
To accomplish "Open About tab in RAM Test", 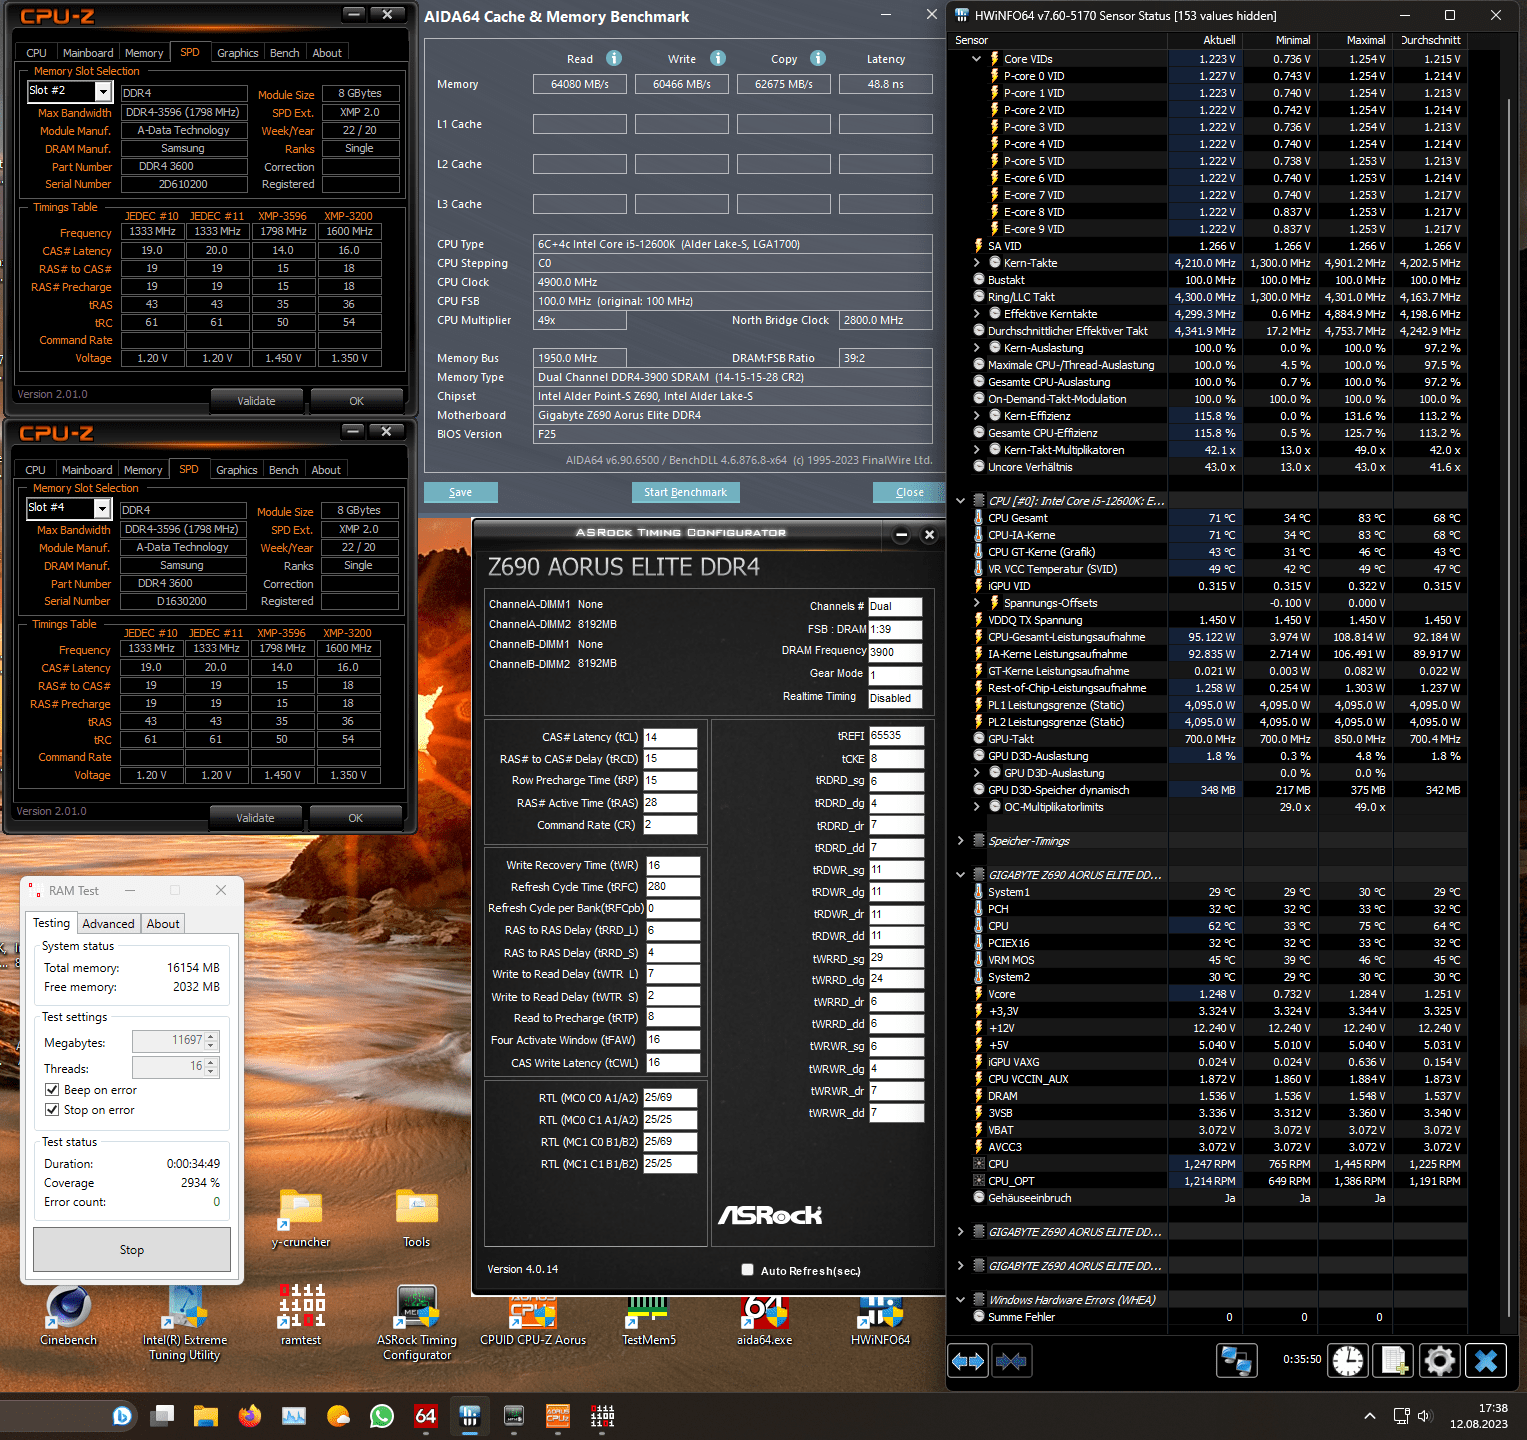I will pos(163,924).
